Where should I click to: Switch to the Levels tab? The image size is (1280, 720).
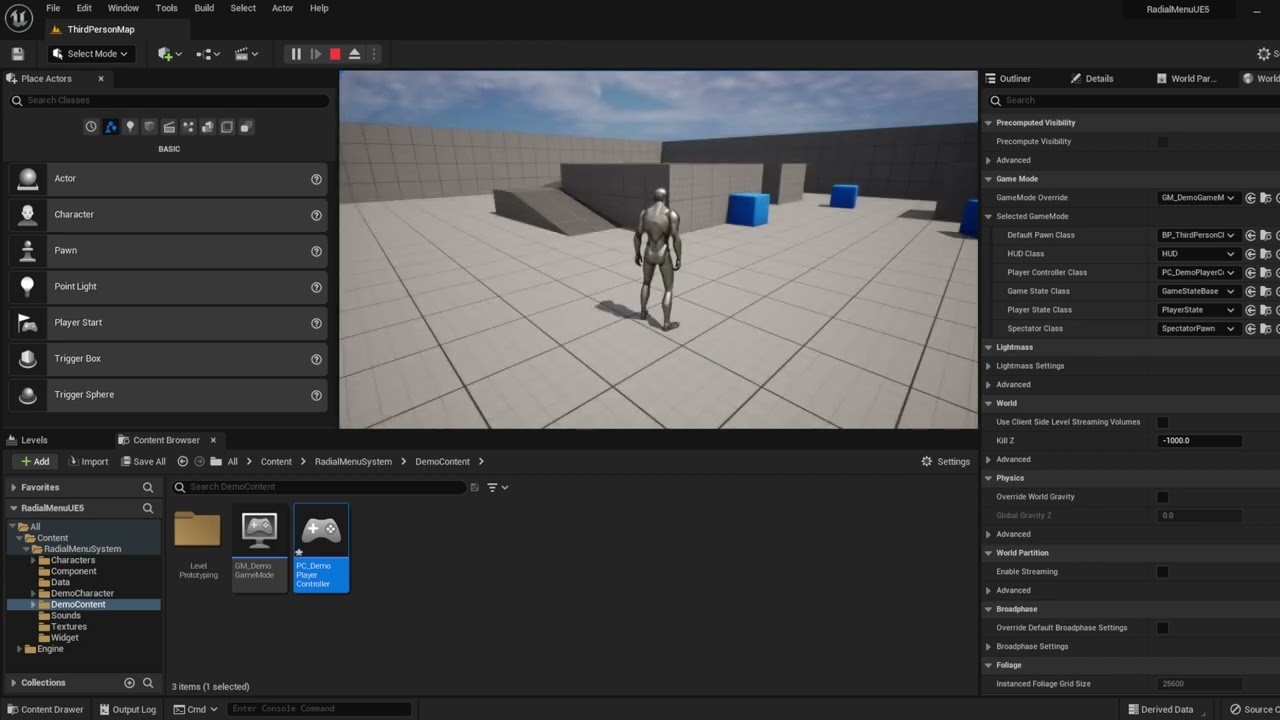tap(27, 440)
